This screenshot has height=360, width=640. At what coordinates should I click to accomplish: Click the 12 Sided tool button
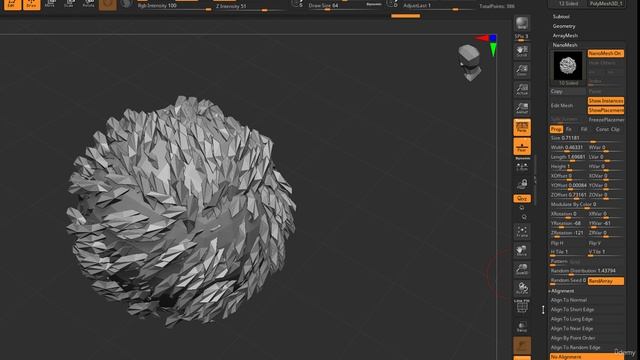point(568,3)
